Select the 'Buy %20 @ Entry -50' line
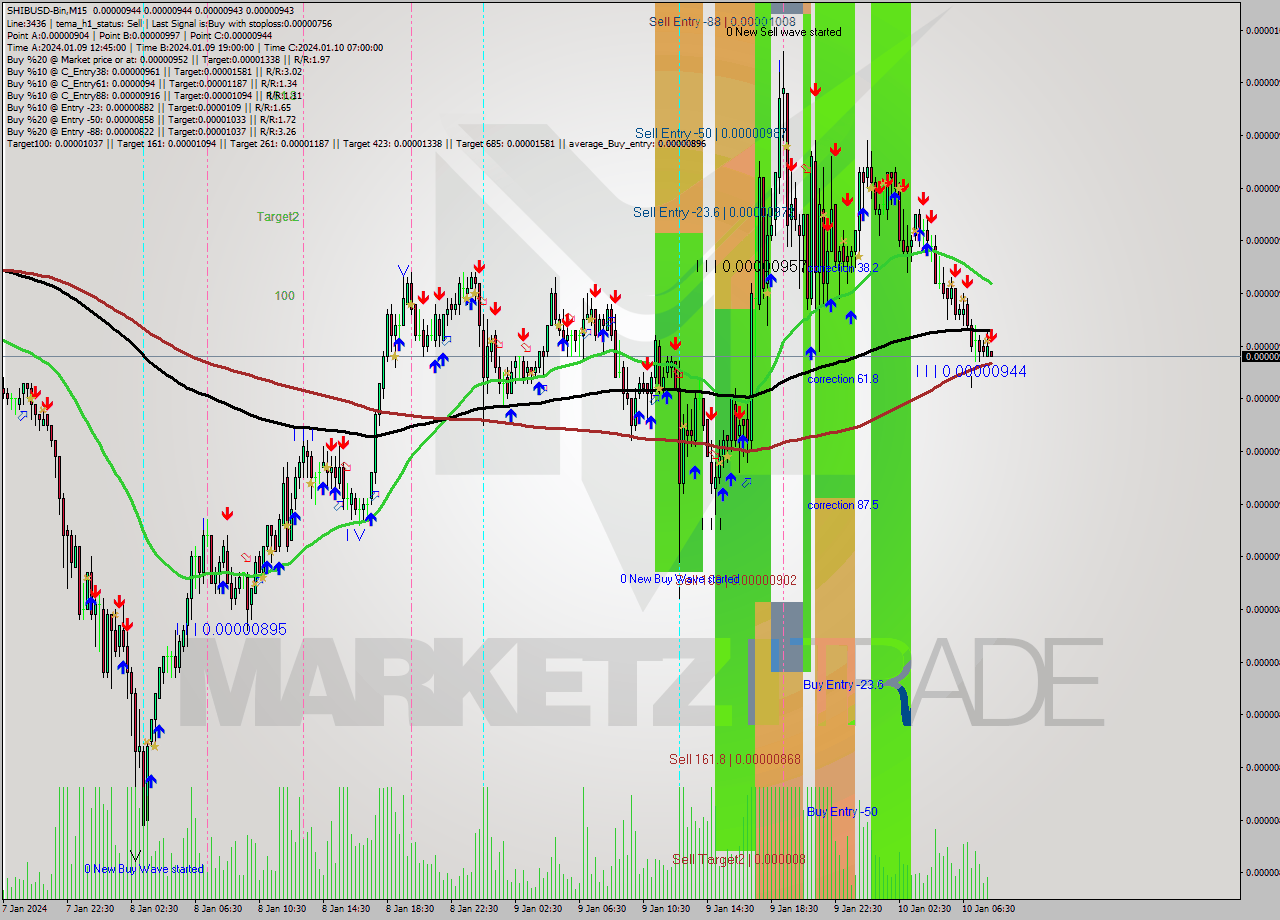This screenshot has height=920, width=1280. tap(151, 119)
